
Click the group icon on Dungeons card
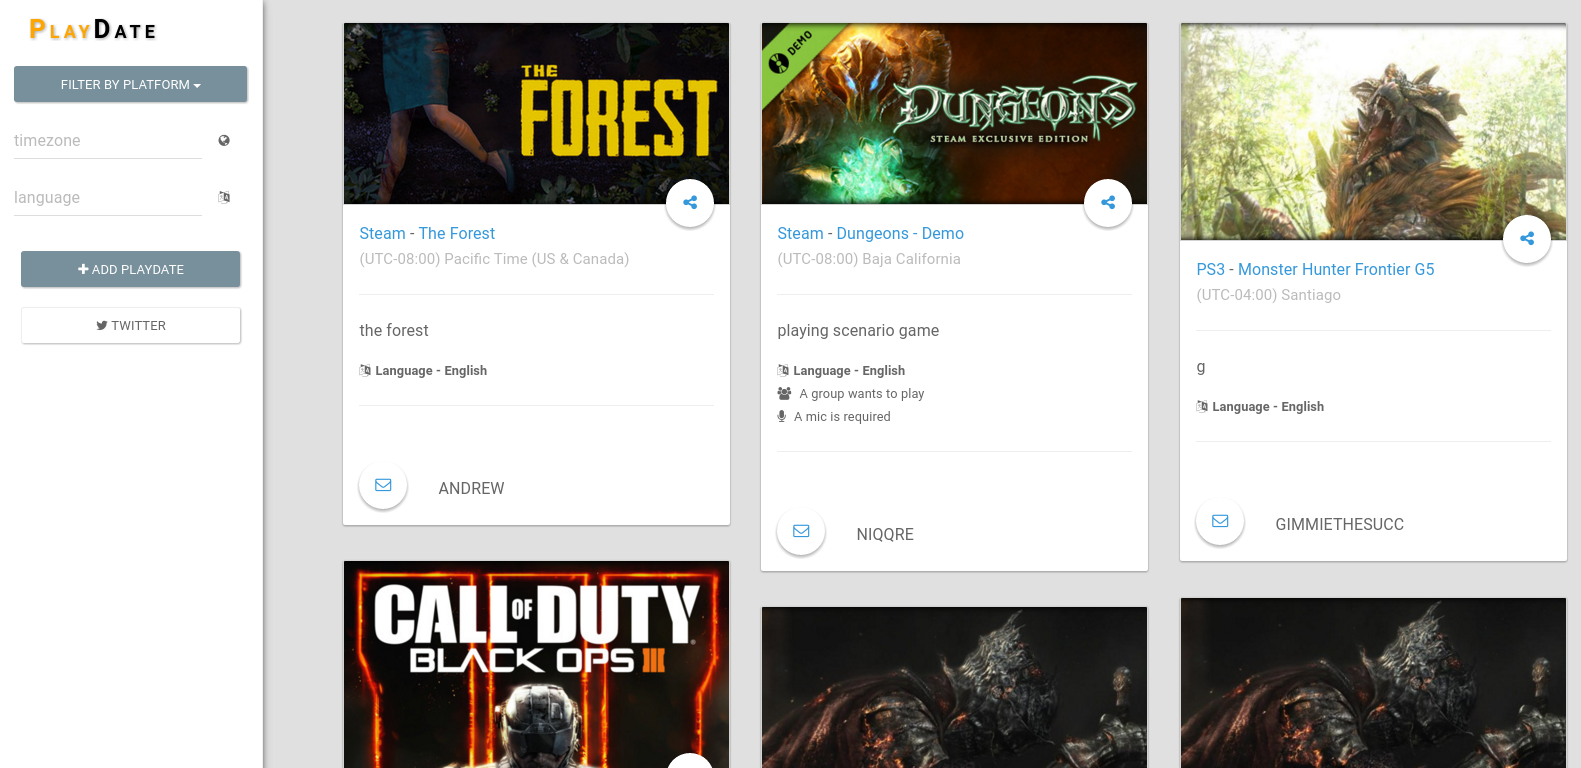(x=784, y=393)
